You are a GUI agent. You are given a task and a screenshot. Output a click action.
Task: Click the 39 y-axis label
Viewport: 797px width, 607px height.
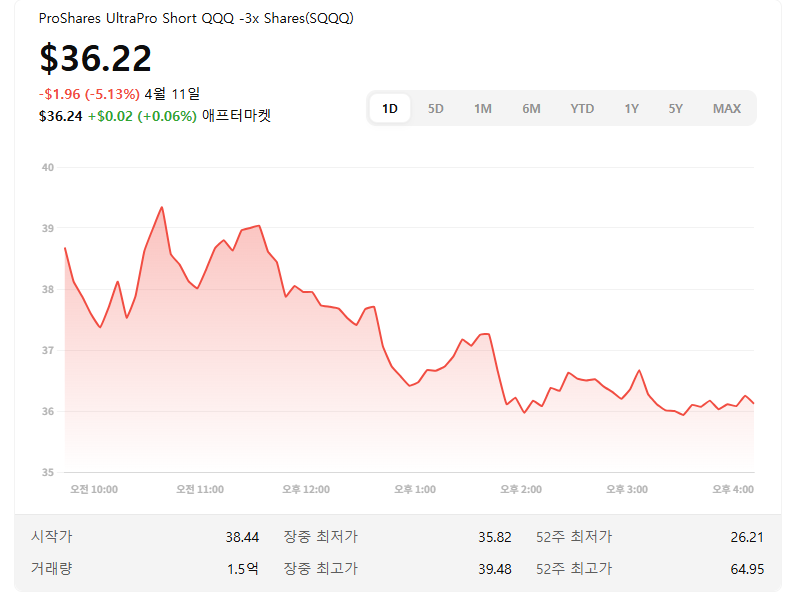click(x=48, y=228)
